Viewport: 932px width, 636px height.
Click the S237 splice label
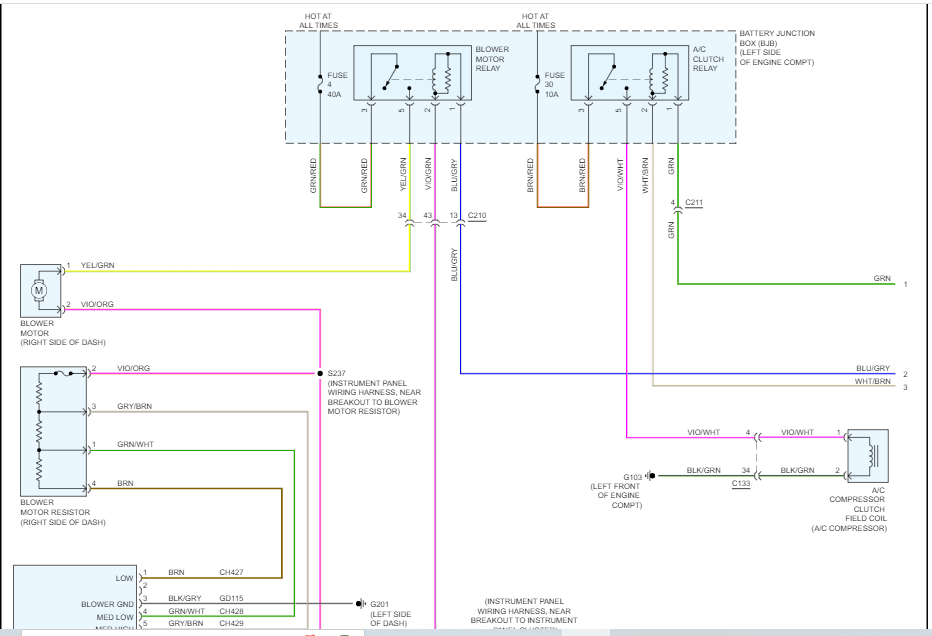click(336, 373)
